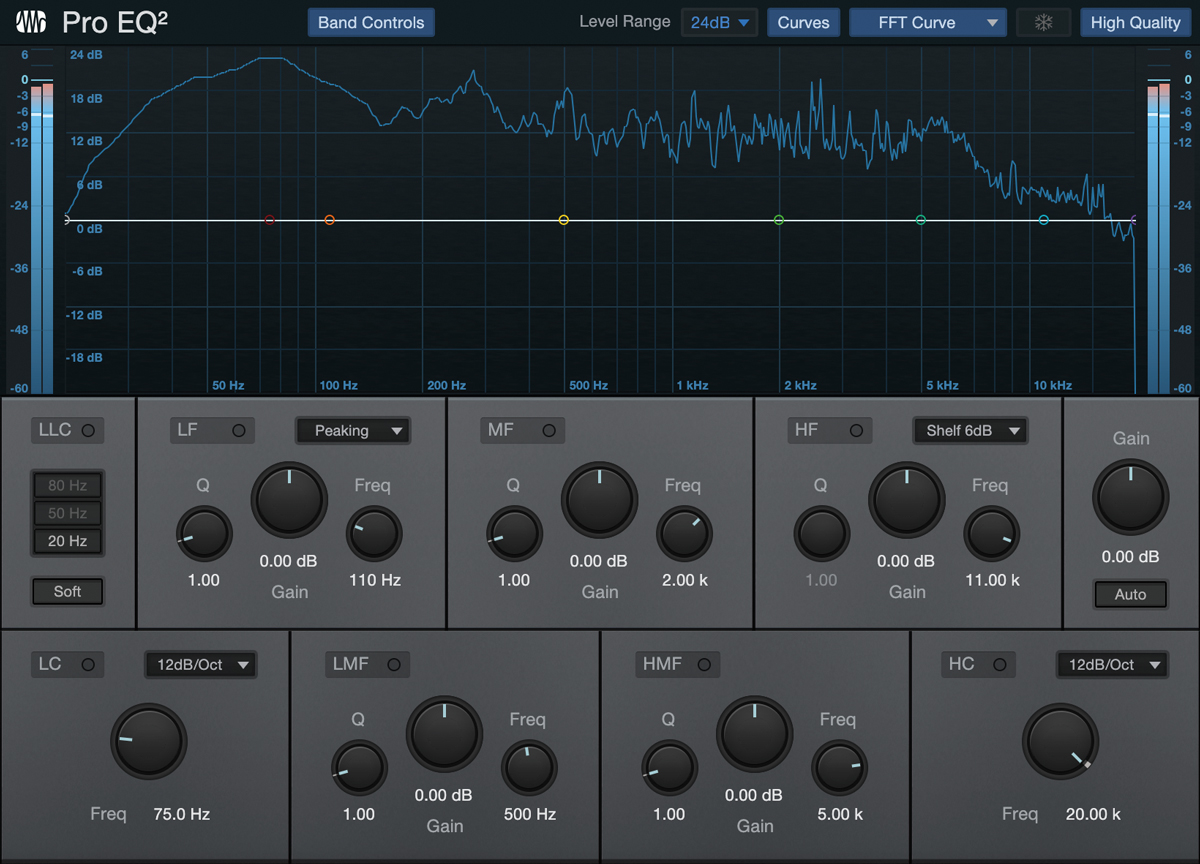Select the 20 Hz low-cut frequency
This screenshot has height=864, width=1200.
[67, 541]
